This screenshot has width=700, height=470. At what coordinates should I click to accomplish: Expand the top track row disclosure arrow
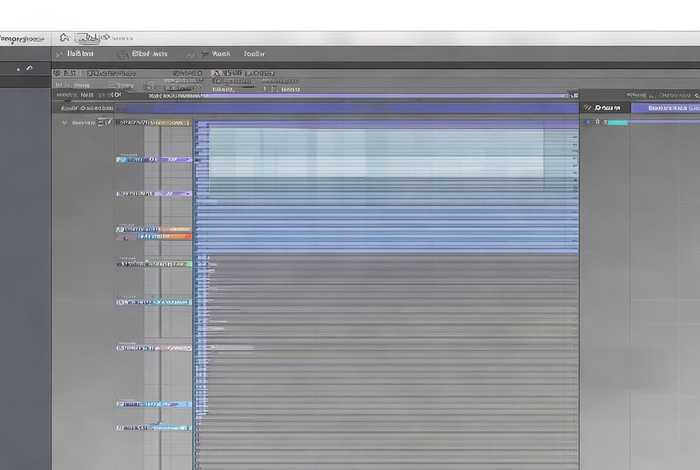tap(64, 122)
